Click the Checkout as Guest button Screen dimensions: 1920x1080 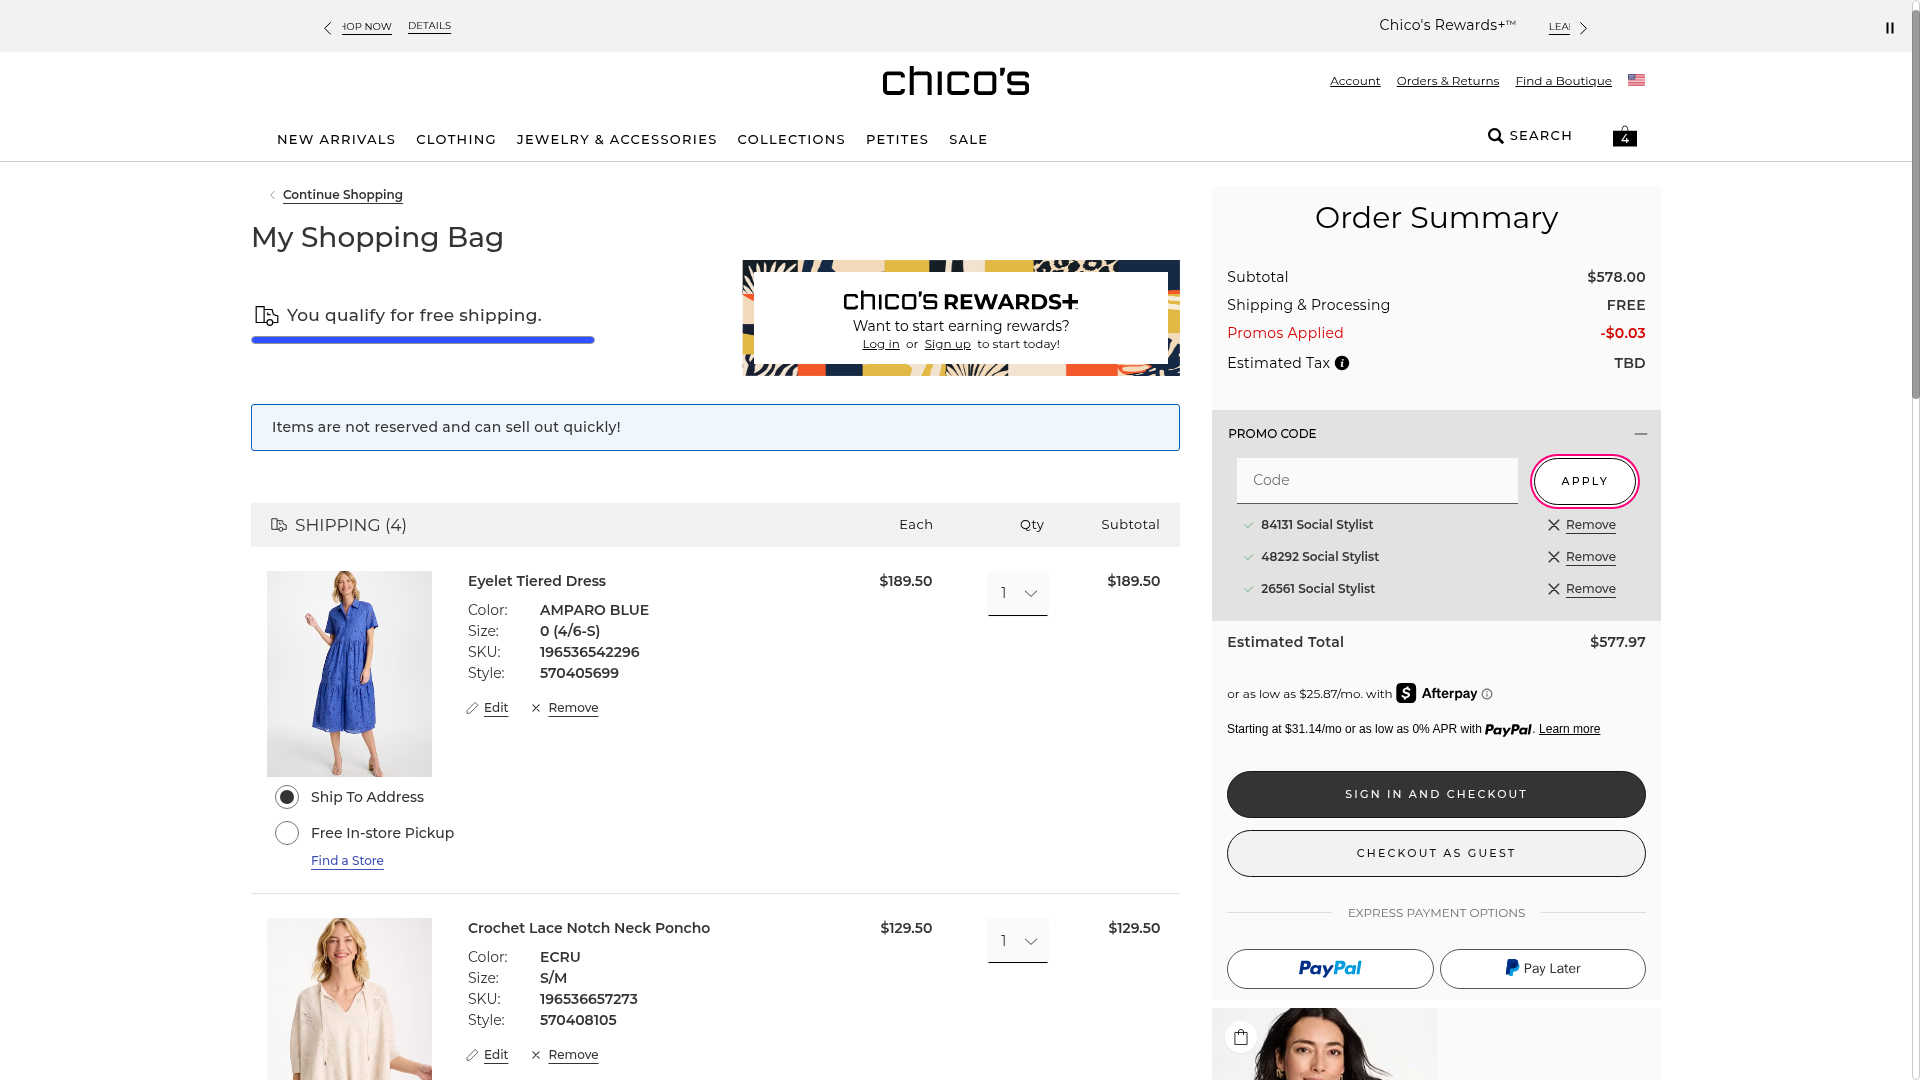point(1435,853)
